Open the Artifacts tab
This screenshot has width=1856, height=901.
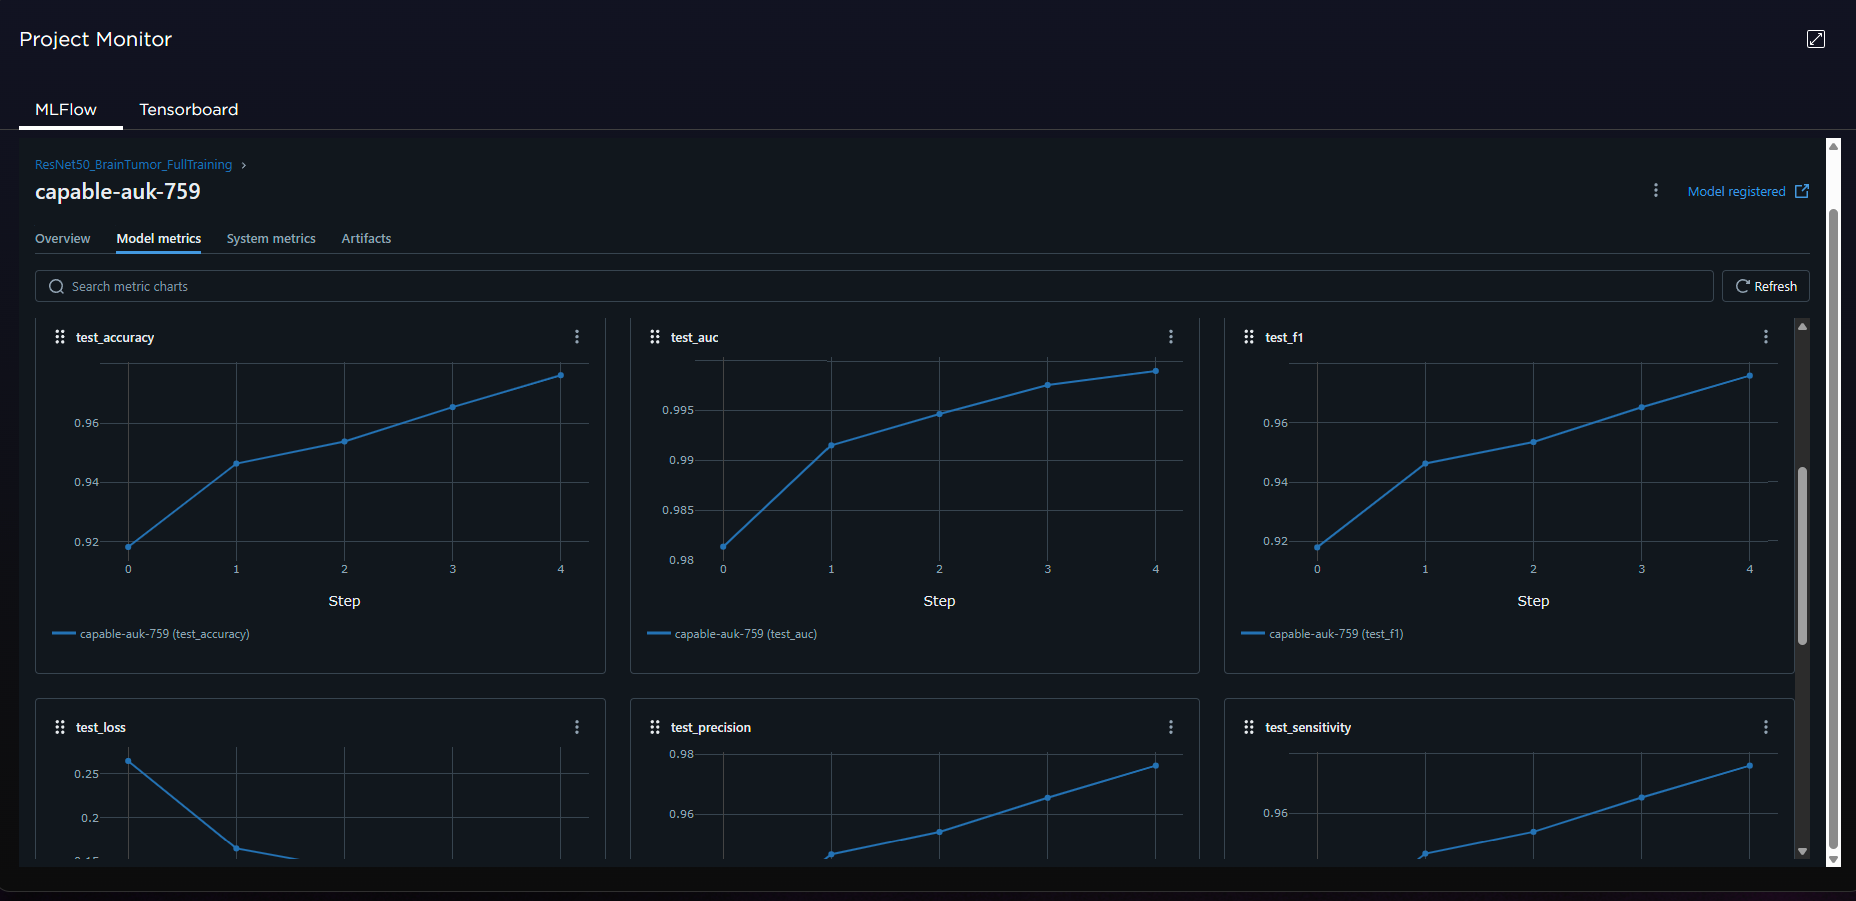(x=366, y=238)
